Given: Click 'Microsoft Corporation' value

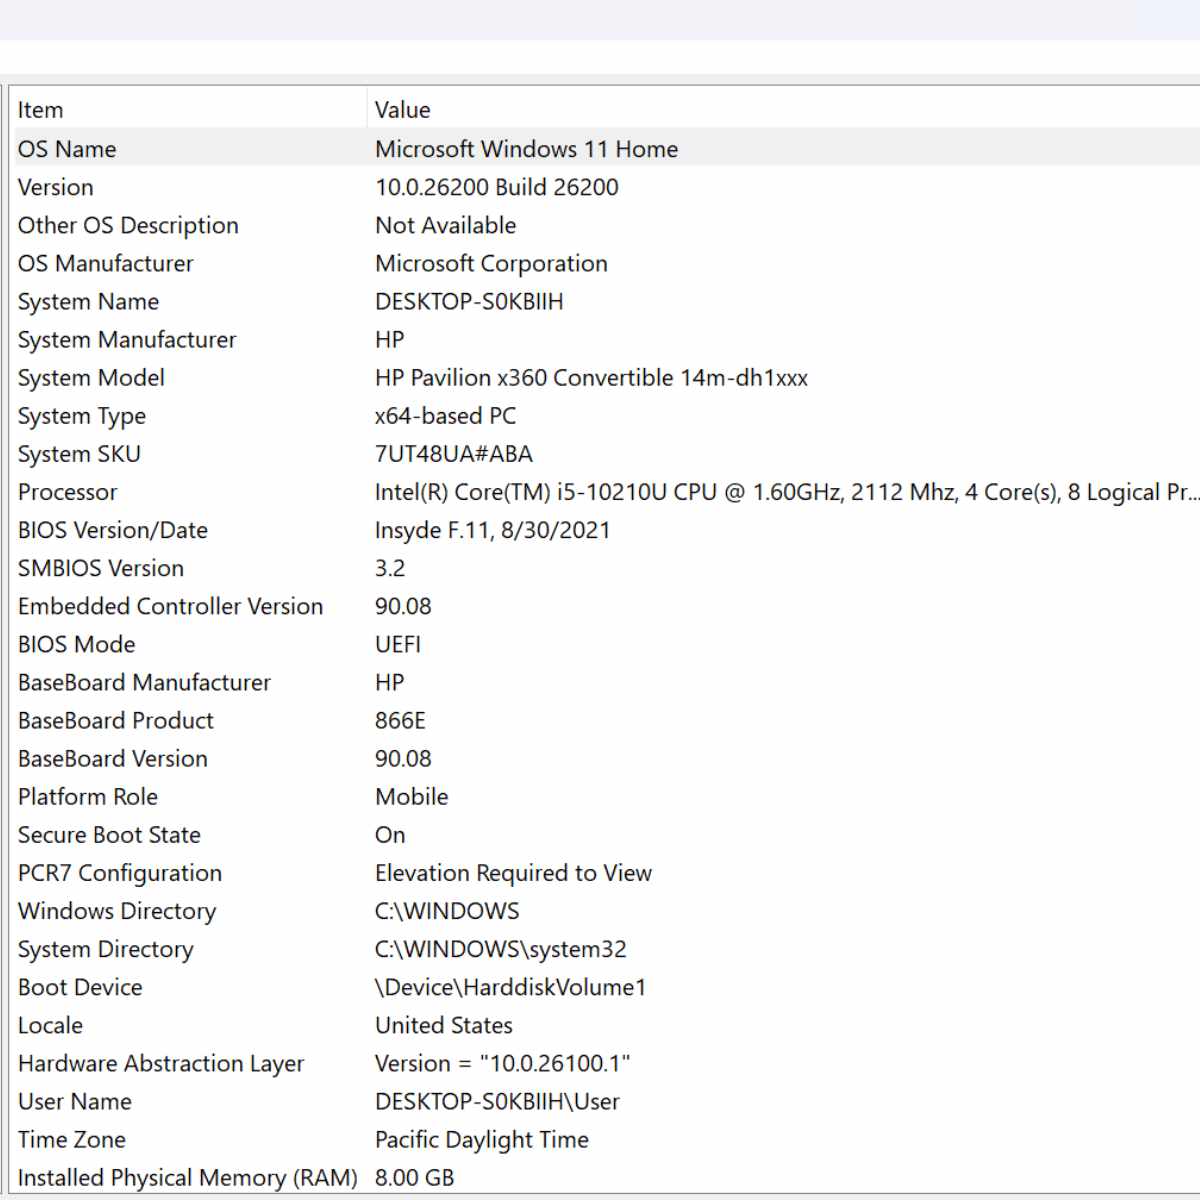Looking at the screenshot, I should (x=491, y=263).
